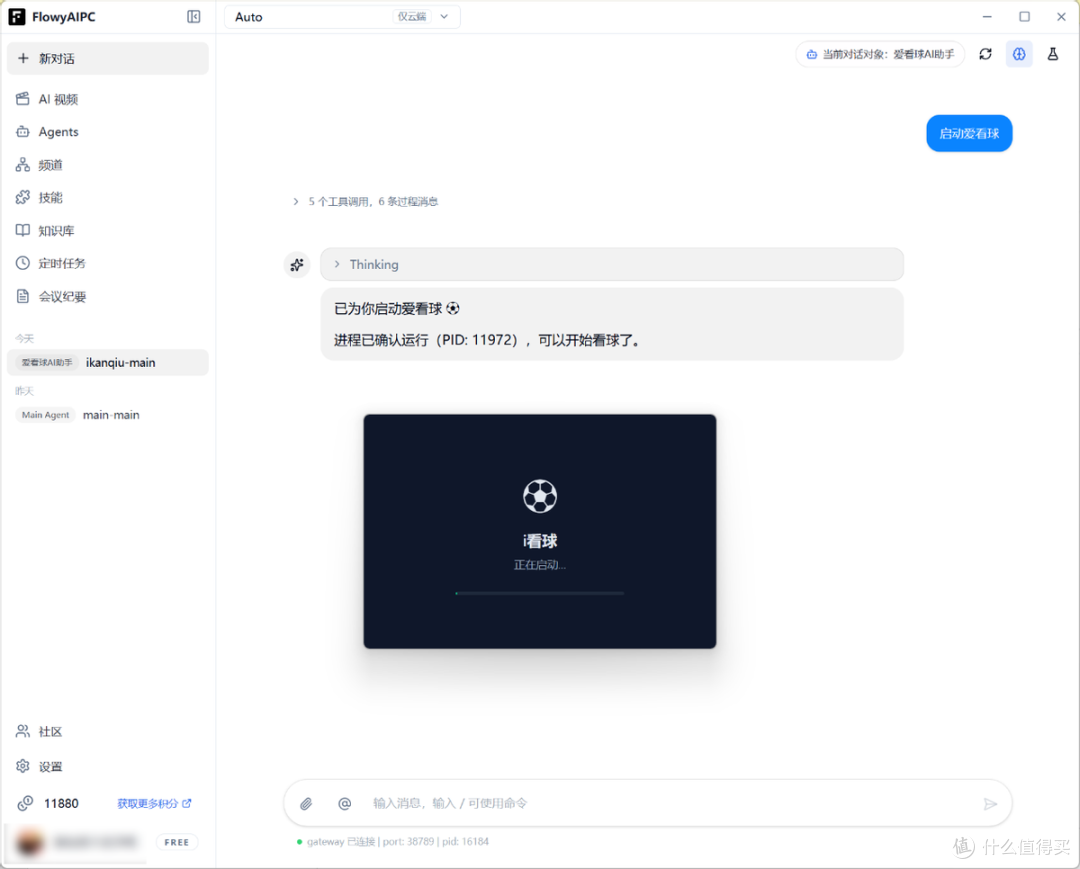Click the FREE plan badge

pyautogui.click(x=176, y=842)
